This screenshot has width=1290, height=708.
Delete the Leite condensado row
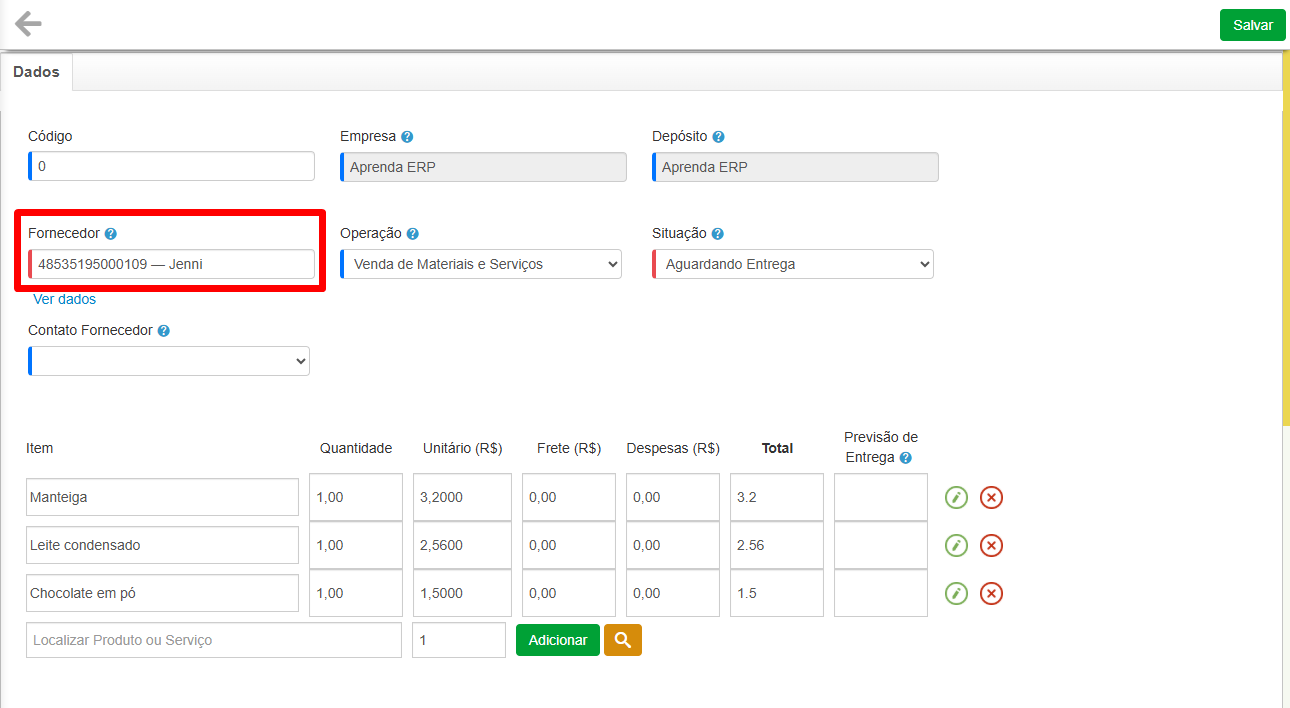coord(990,545)
